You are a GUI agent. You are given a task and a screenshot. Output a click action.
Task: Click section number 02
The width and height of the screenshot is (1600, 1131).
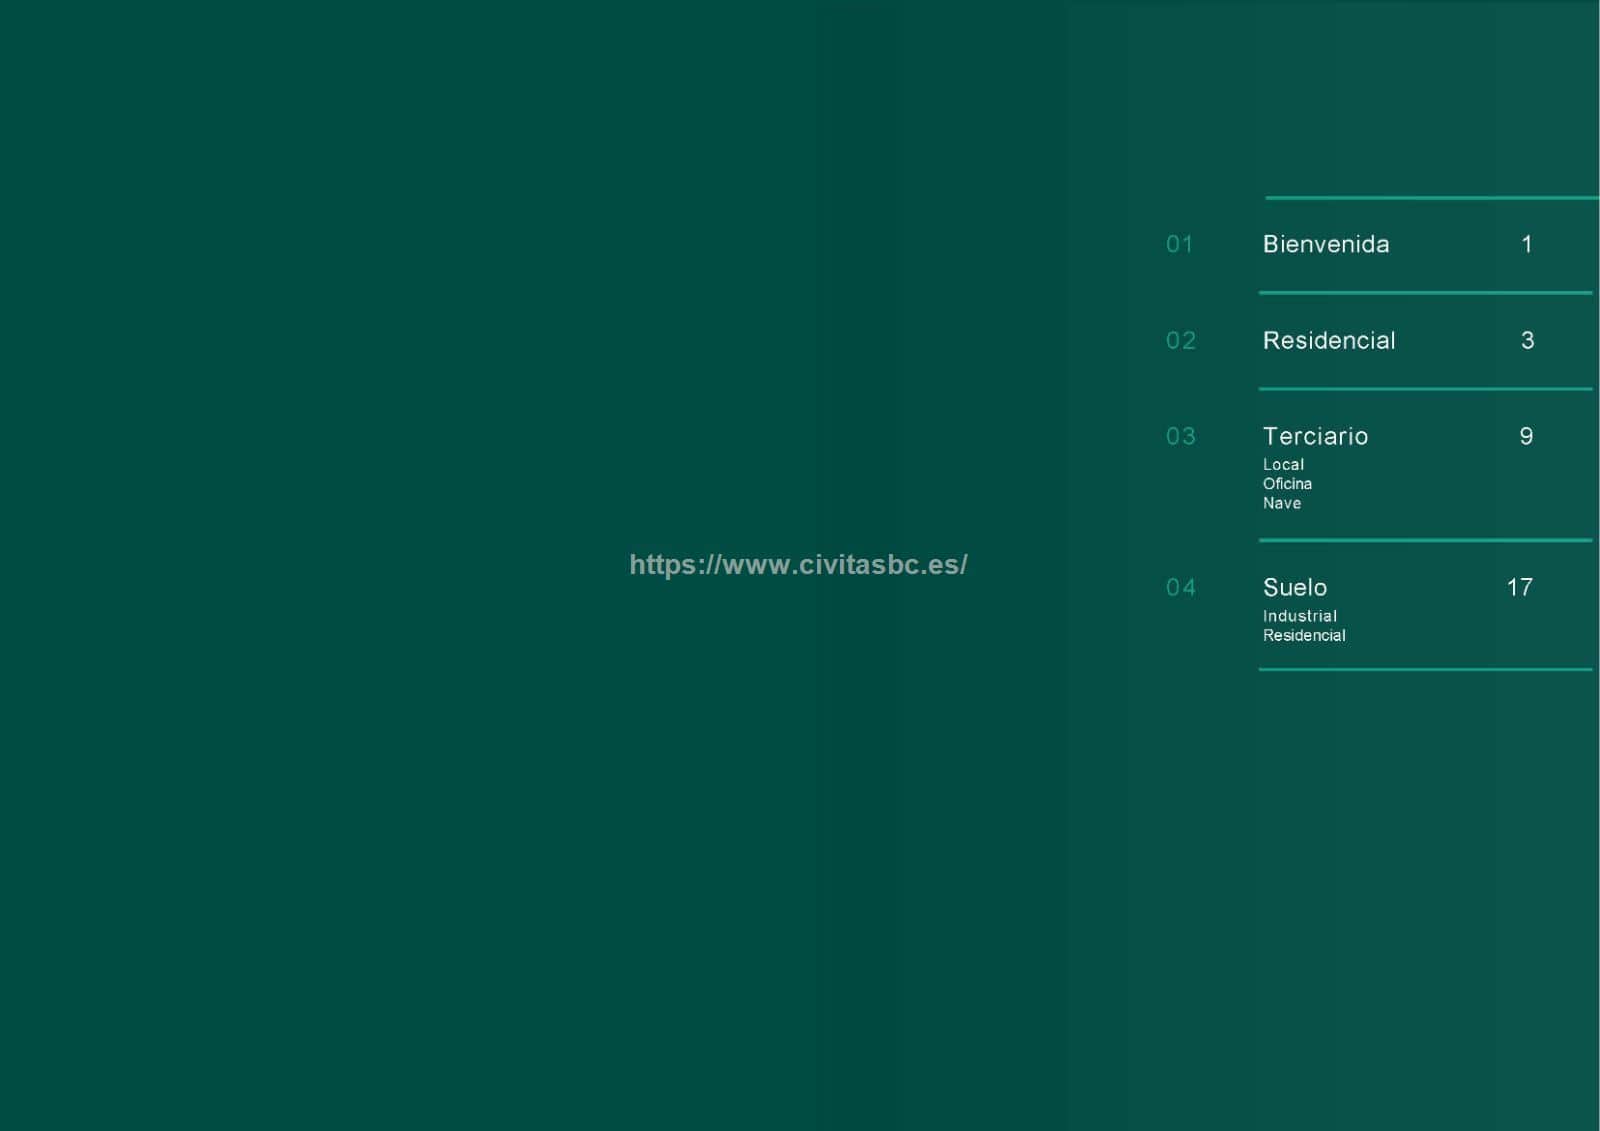pos(1180,341)
